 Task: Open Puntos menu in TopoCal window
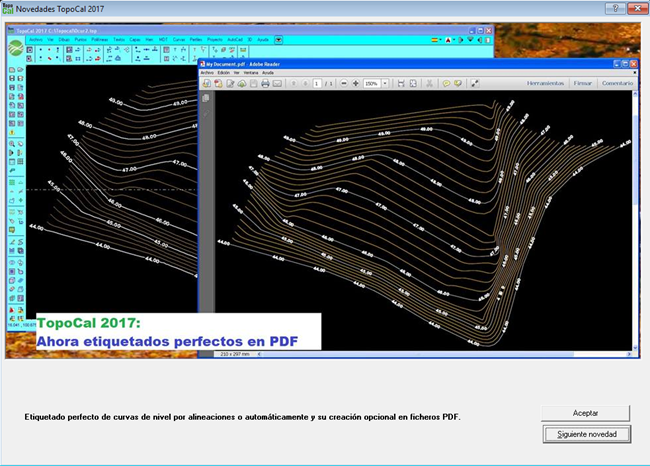click(x=80, y=40)
